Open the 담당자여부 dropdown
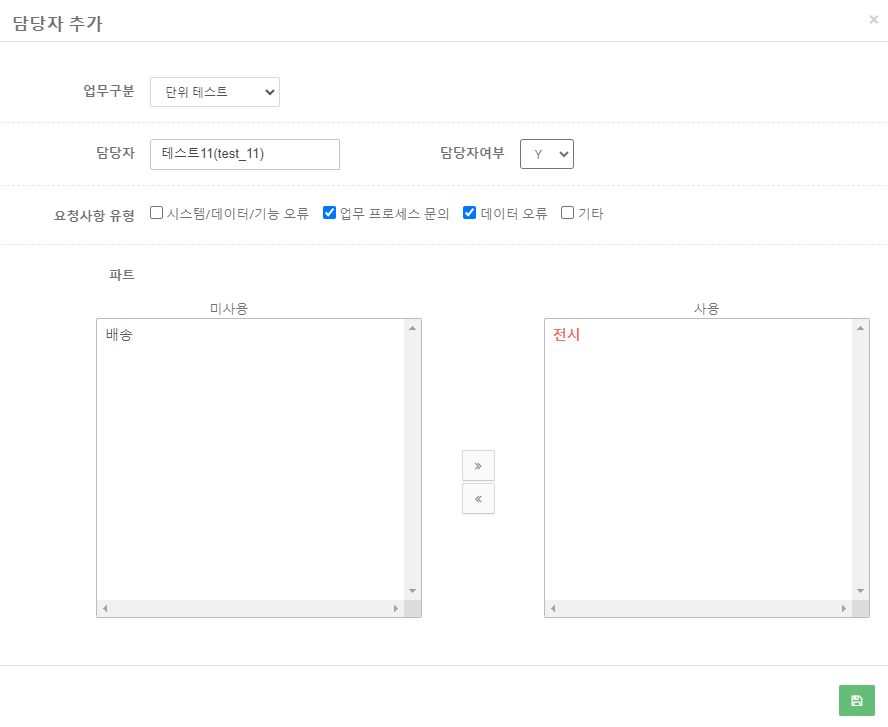Image resolution: width=888 pixels, height=727 pixels. [x=546, y=154]
